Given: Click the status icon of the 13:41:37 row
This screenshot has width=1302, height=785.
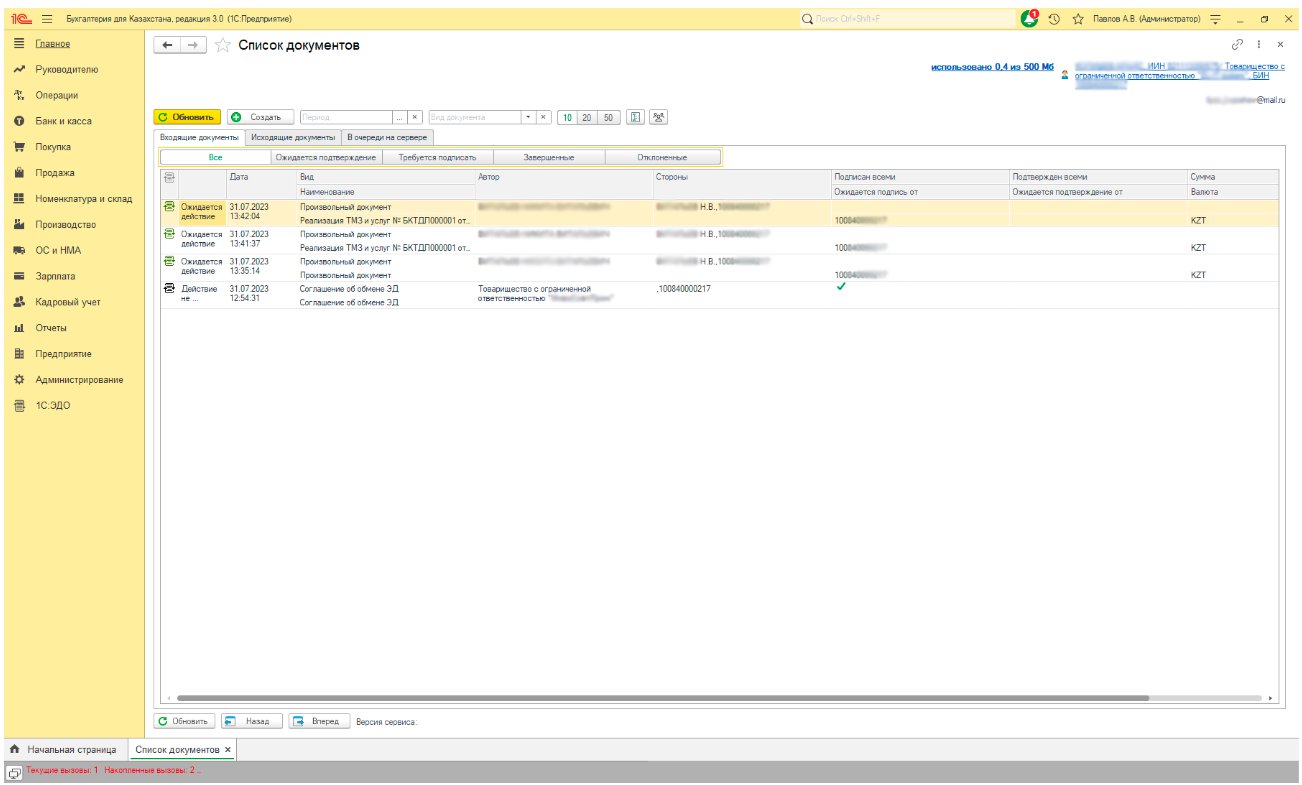Looking at the screenshot, I should [x=170, y=234].
